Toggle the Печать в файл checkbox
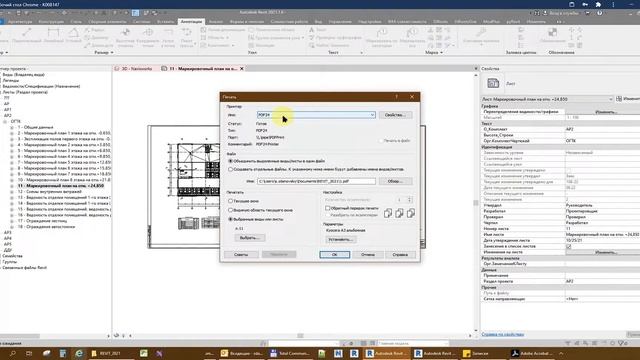 [x=381, y=141]
